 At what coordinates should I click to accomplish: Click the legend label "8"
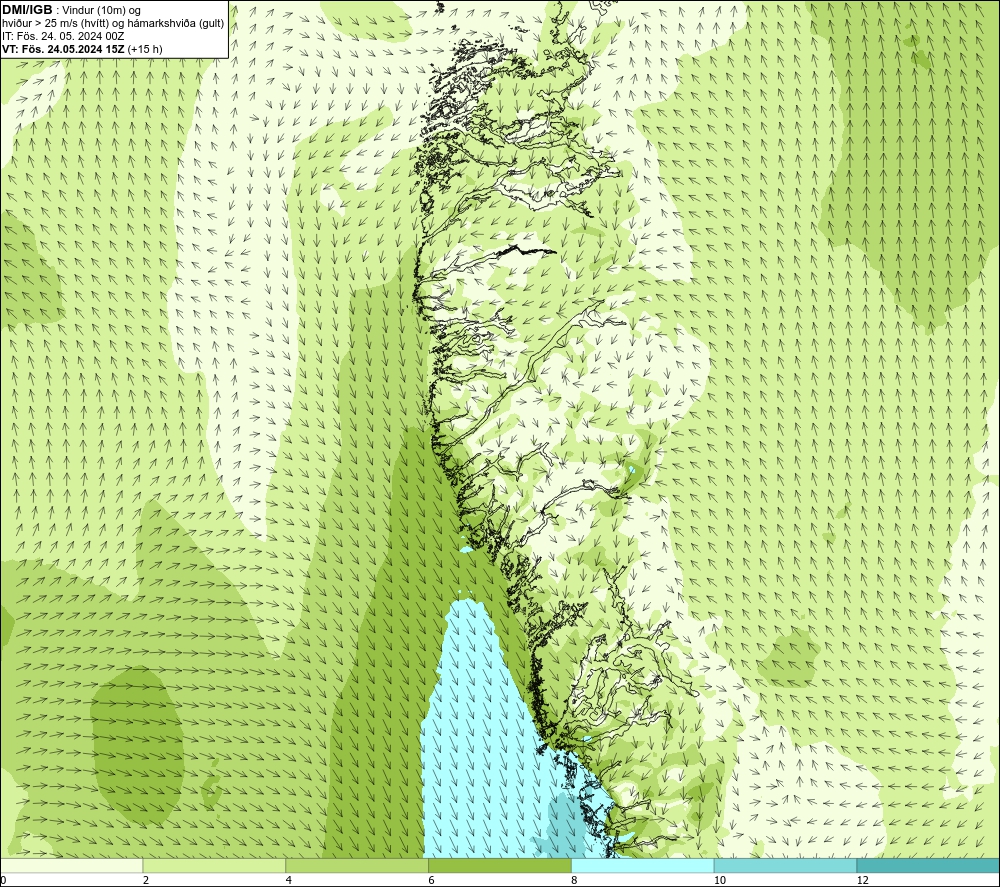click(x=575, y=880)
